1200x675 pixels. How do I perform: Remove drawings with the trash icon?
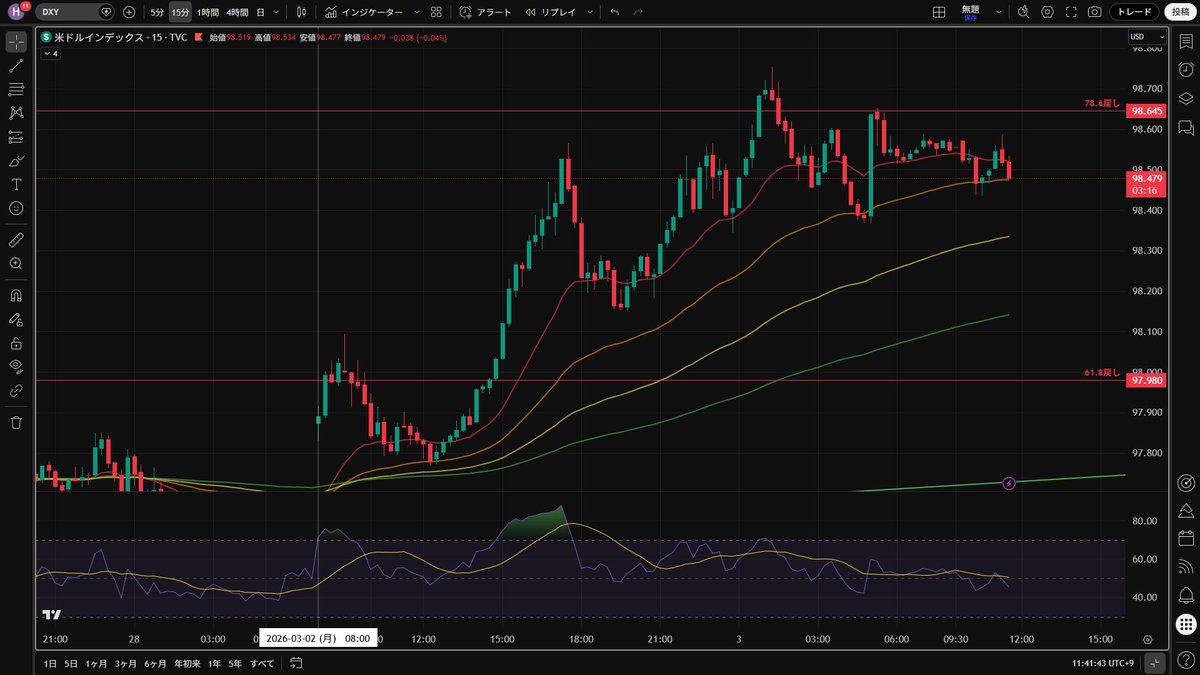point(16,422)
